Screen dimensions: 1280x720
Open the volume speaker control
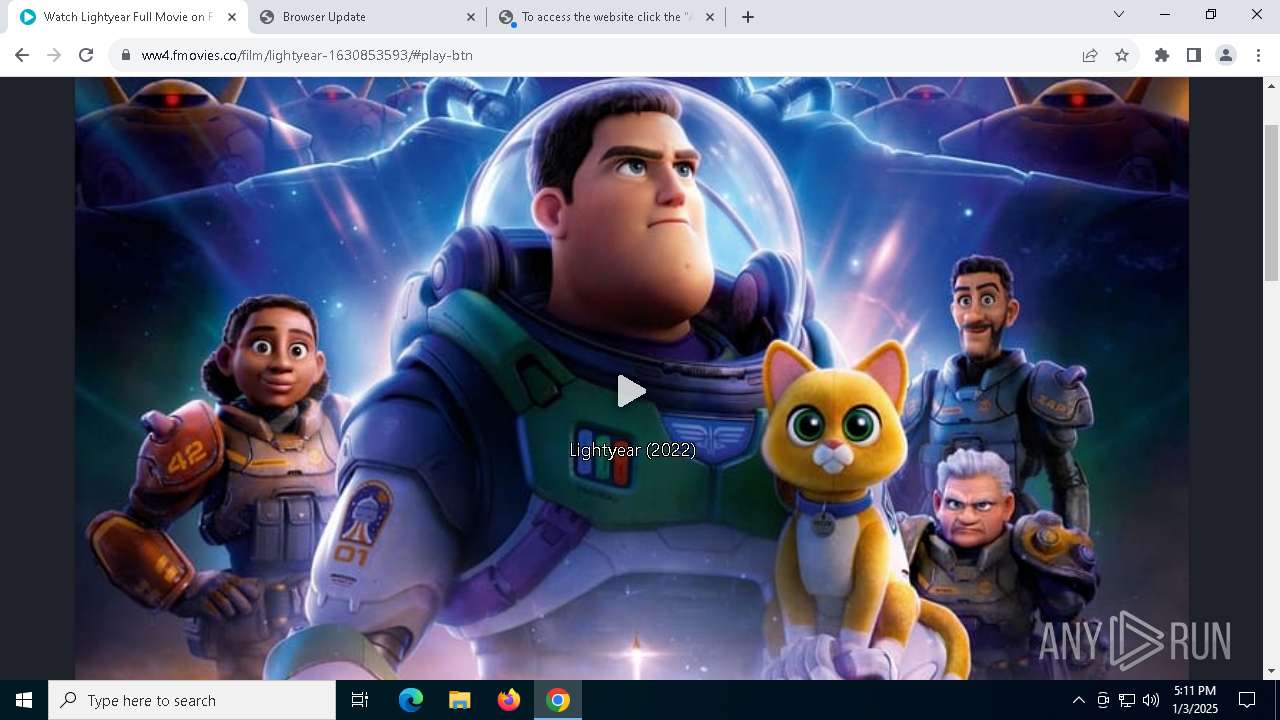coord(1151,700)
